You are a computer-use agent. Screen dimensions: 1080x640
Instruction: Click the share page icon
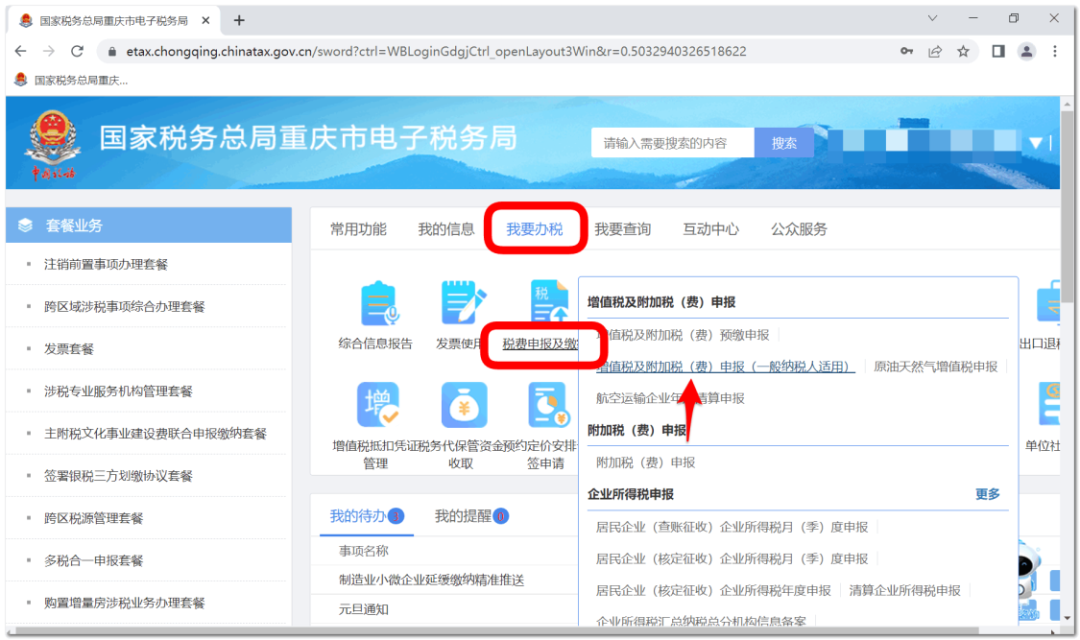935,52
